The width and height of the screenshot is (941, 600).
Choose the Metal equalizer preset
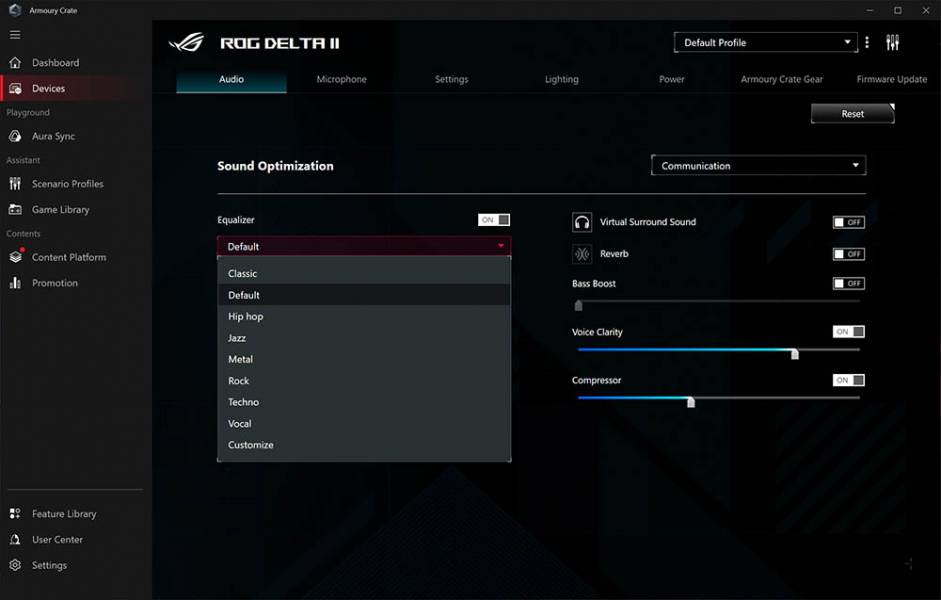pos(364,359)
